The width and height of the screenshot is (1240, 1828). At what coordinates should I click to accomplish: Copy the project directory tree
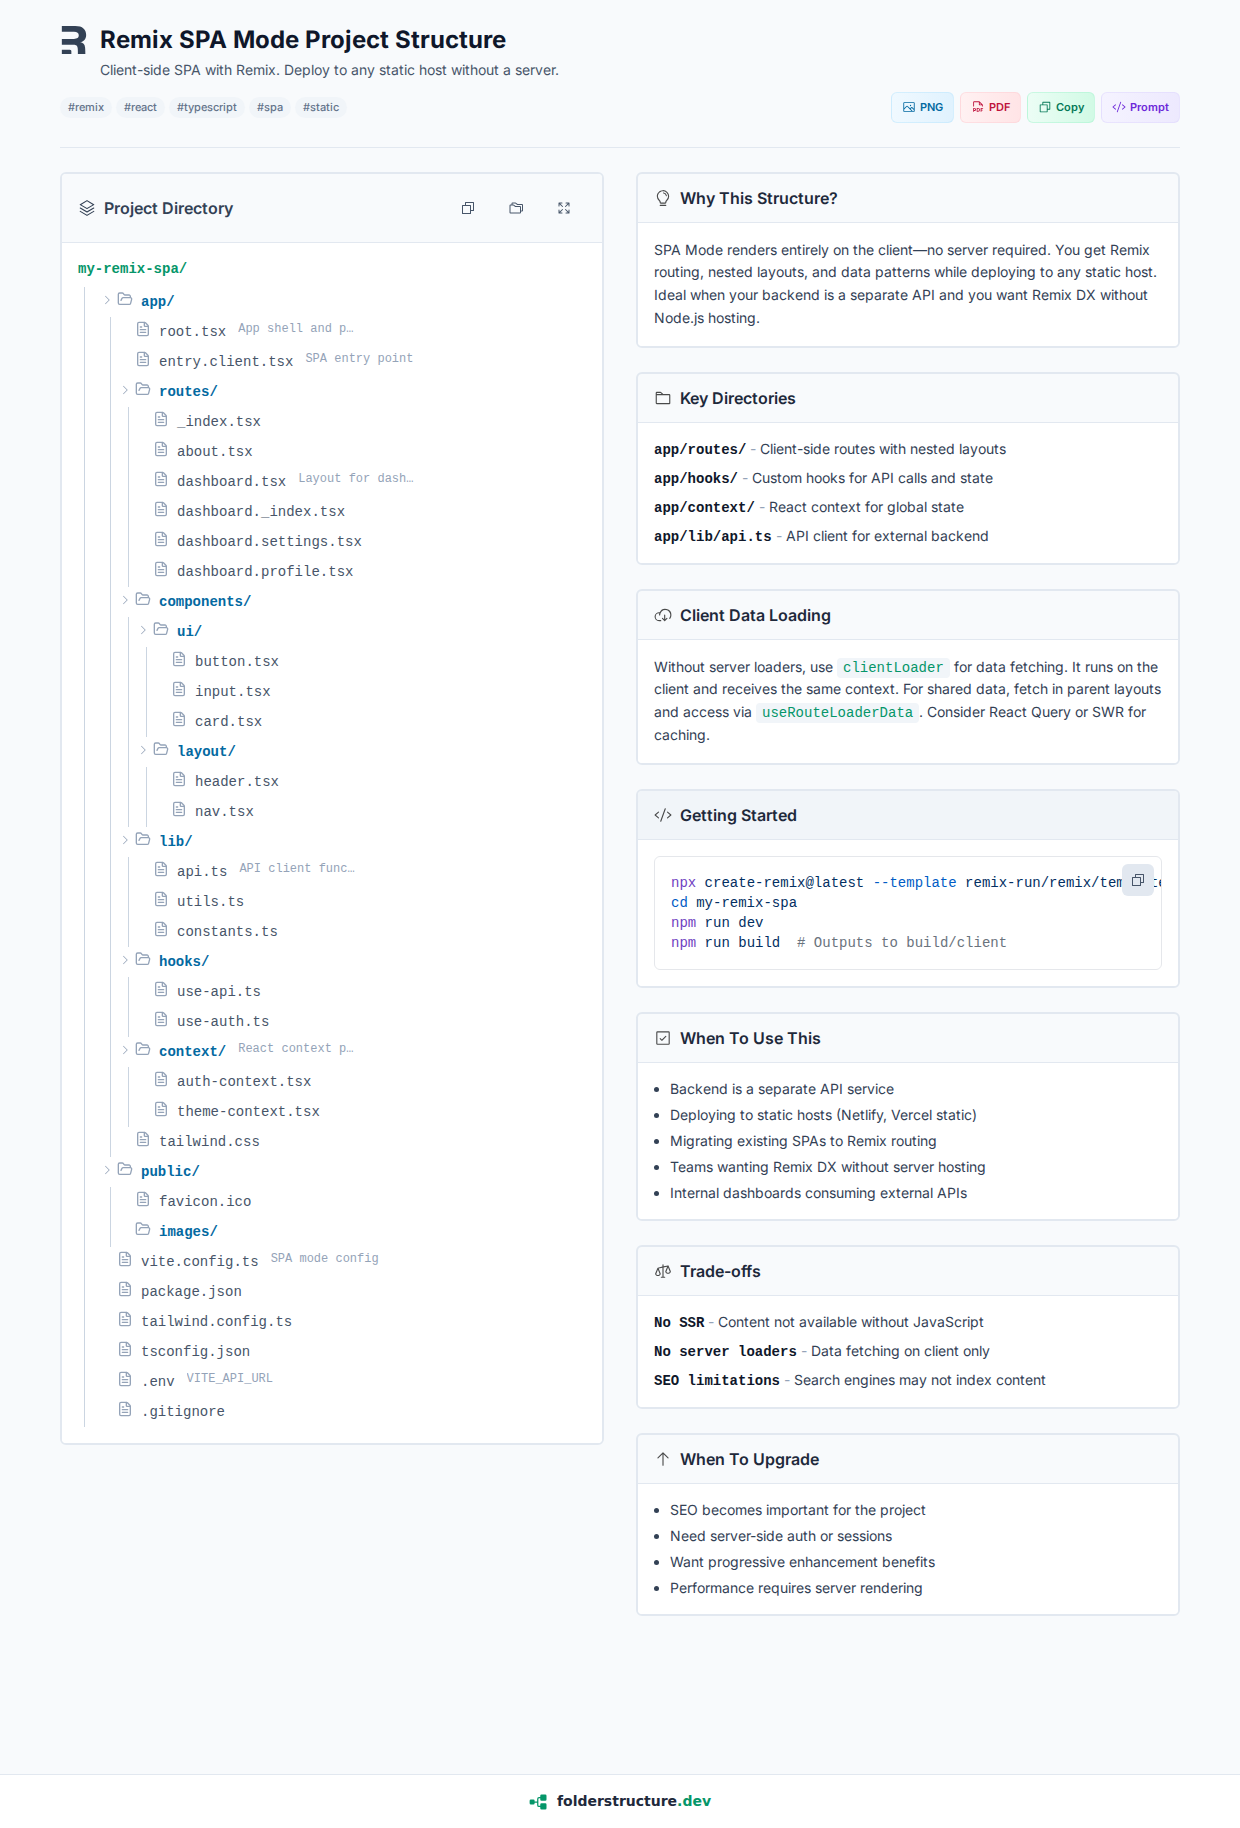click(x=468, y=208)
